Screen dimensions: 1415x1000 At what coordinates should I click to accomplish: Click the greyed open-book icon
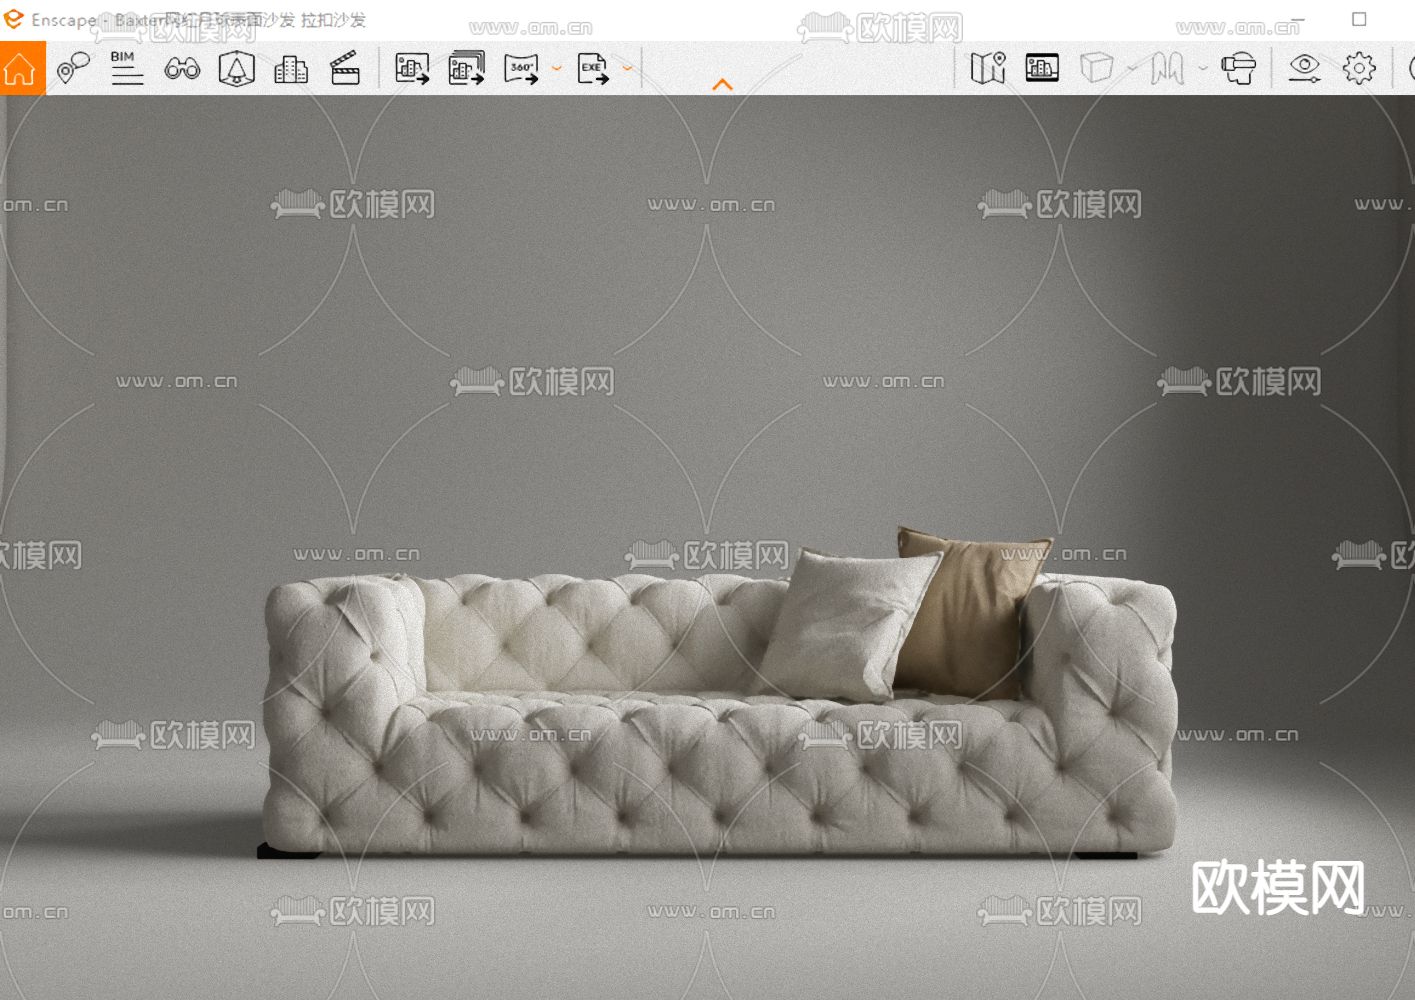pos(1167,68)
